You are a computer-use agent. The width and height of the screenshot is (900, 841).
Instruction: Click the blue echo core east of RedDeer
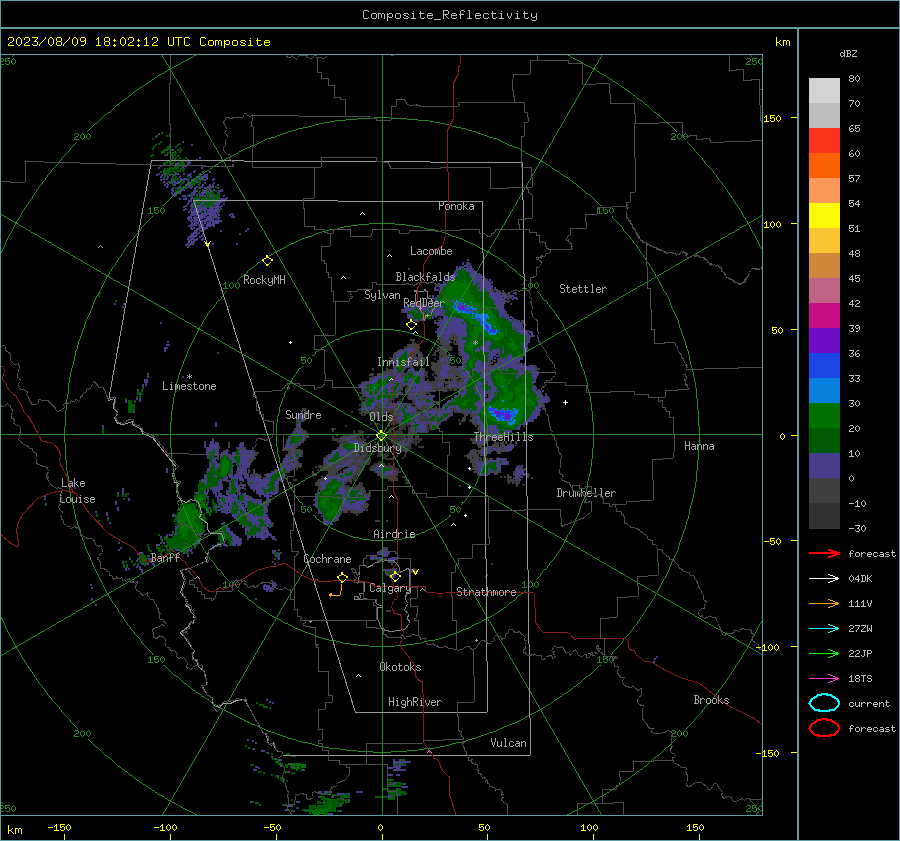tap(478, 318)
